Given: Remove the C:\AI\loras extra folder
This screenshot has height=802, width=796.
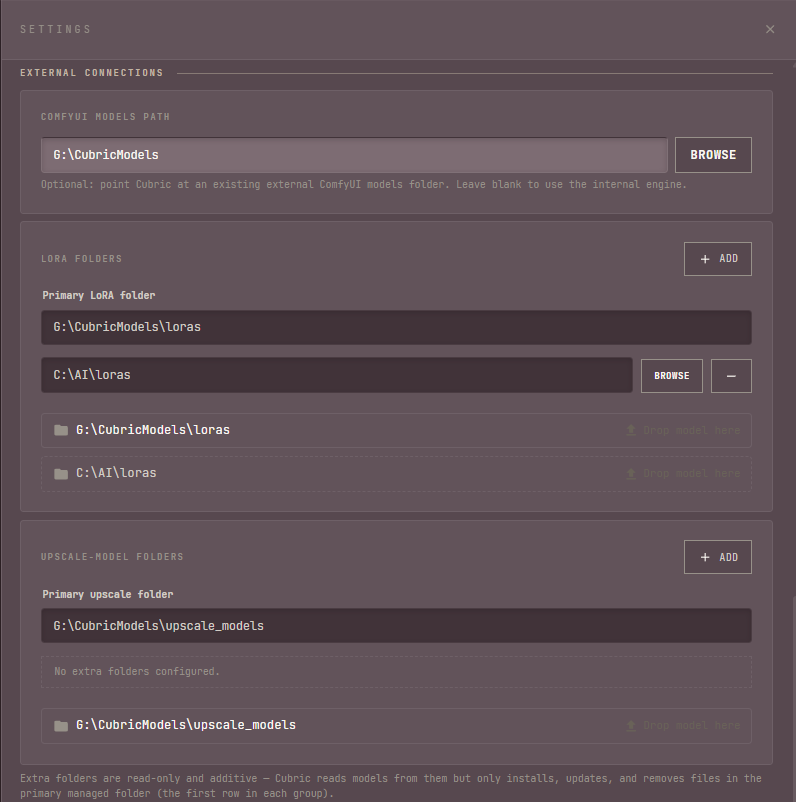Looking at the screenshot, I should coord(731,376).
